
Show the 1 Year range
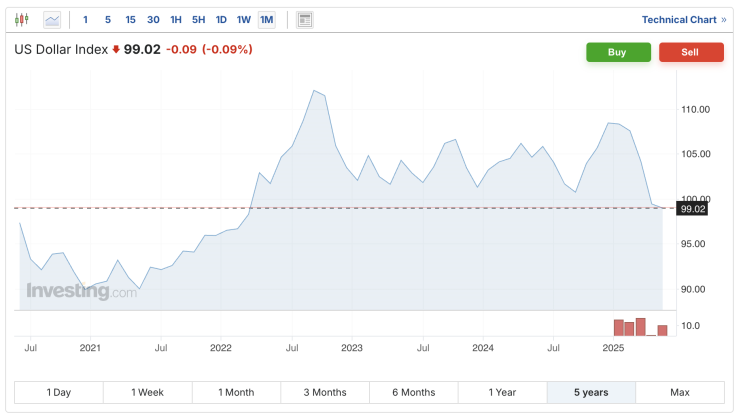pos(502,392)
